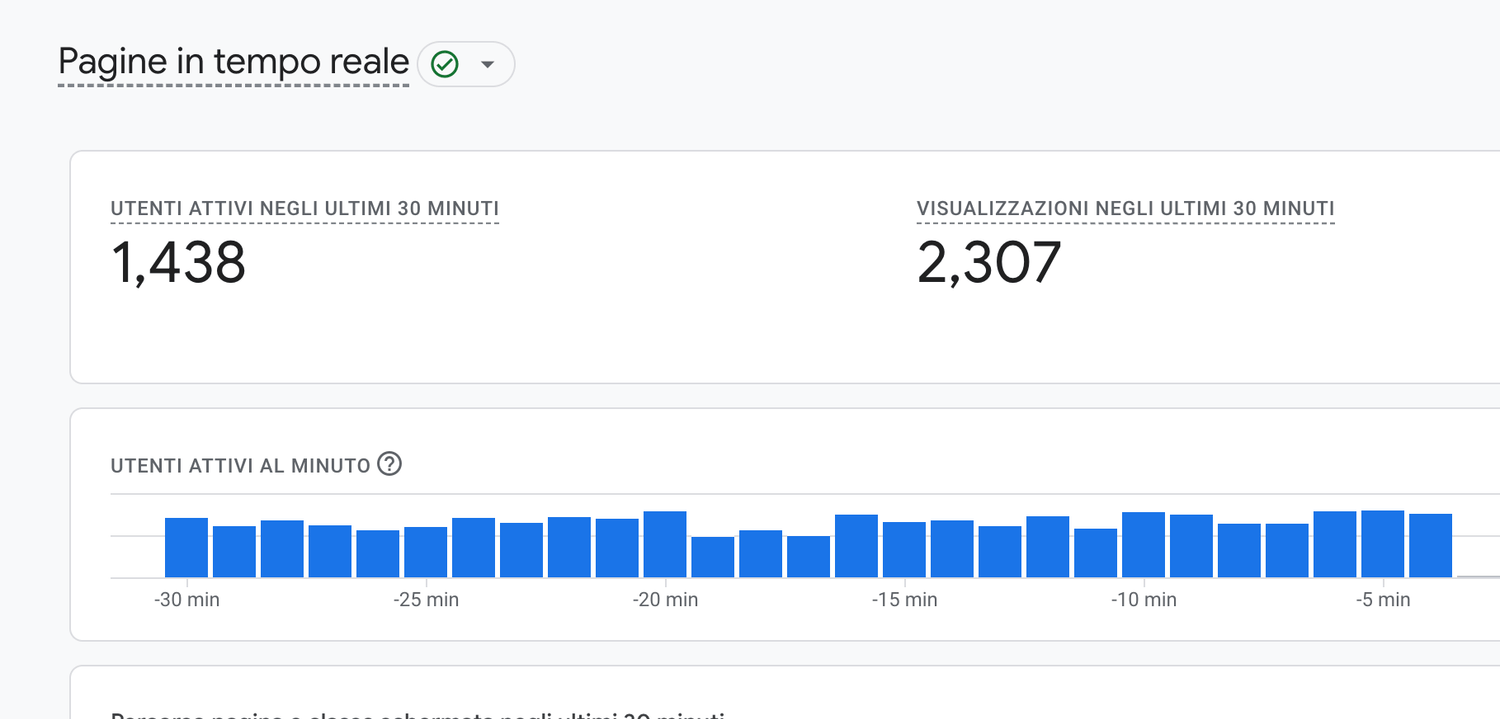Click the -15 min axis label
1500x719 pixels.
tap(904, 600)
